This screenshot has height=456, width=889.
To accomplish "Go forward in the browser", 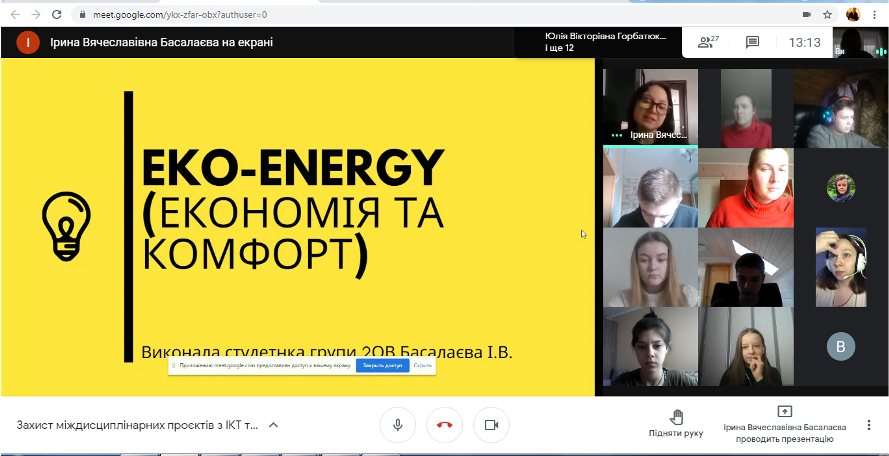I will (36, 15).
